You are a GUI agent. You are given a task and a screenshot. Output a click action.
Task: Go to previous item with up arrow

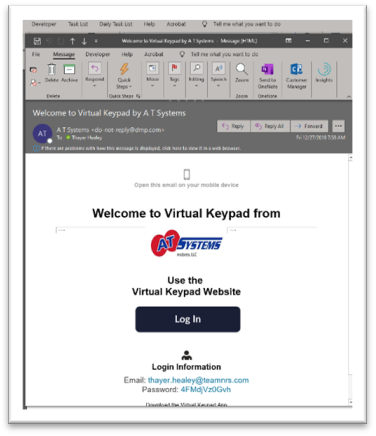[x=72, y=41]
